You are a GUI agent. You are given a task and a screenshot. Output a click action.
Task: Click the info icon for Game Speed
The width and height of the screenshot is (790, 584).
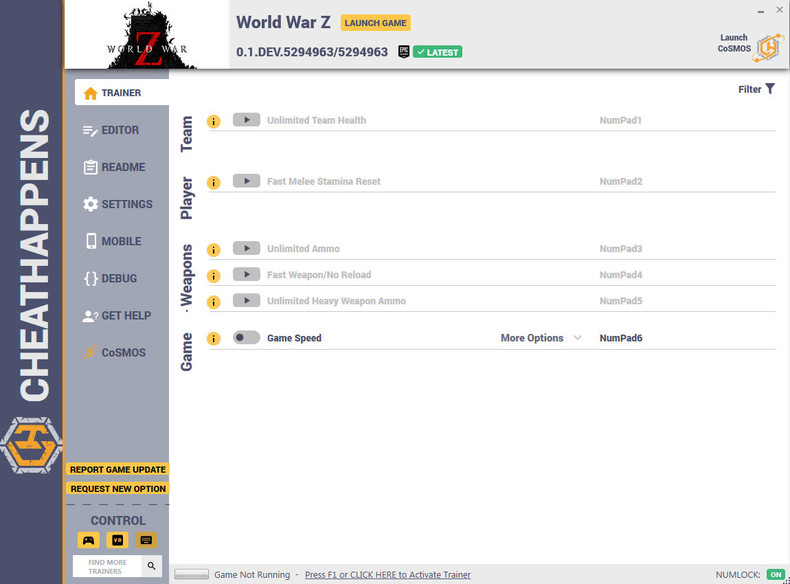pos(214,339)
